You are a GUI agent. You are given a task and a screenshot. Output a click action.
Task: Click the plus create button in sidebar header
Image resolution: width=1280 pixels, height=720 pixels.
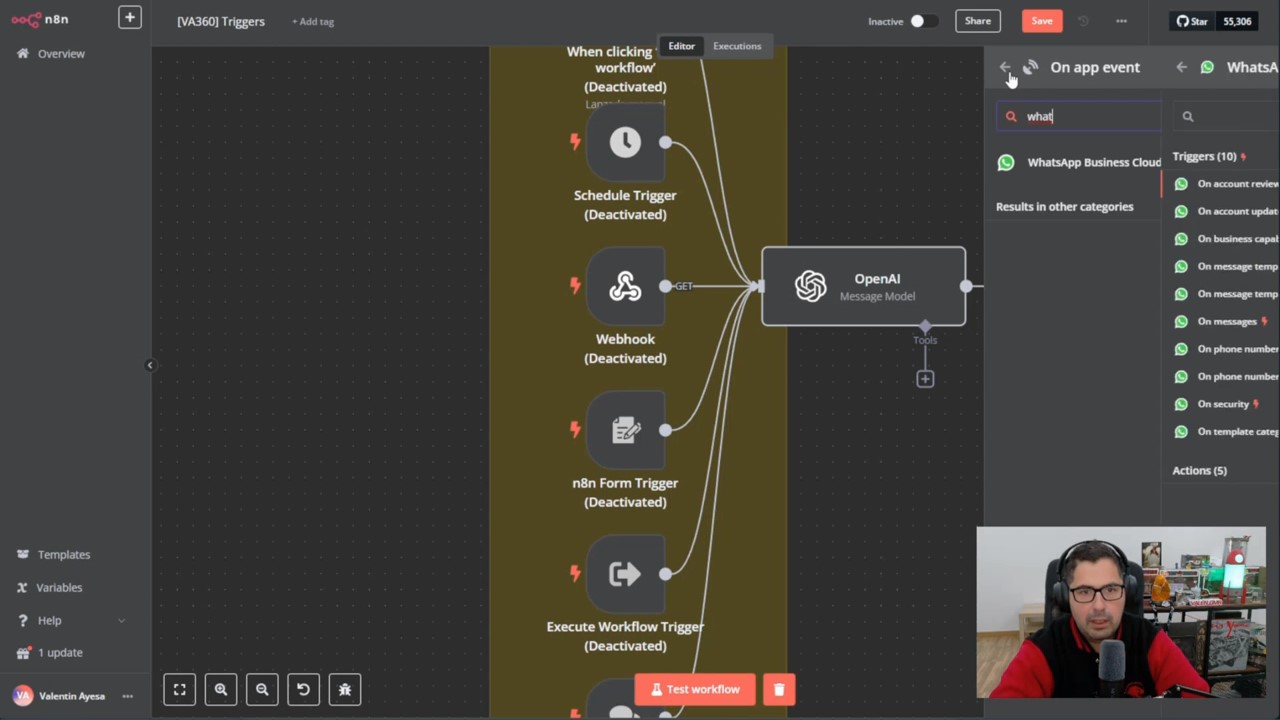click(x=129, y=17)
